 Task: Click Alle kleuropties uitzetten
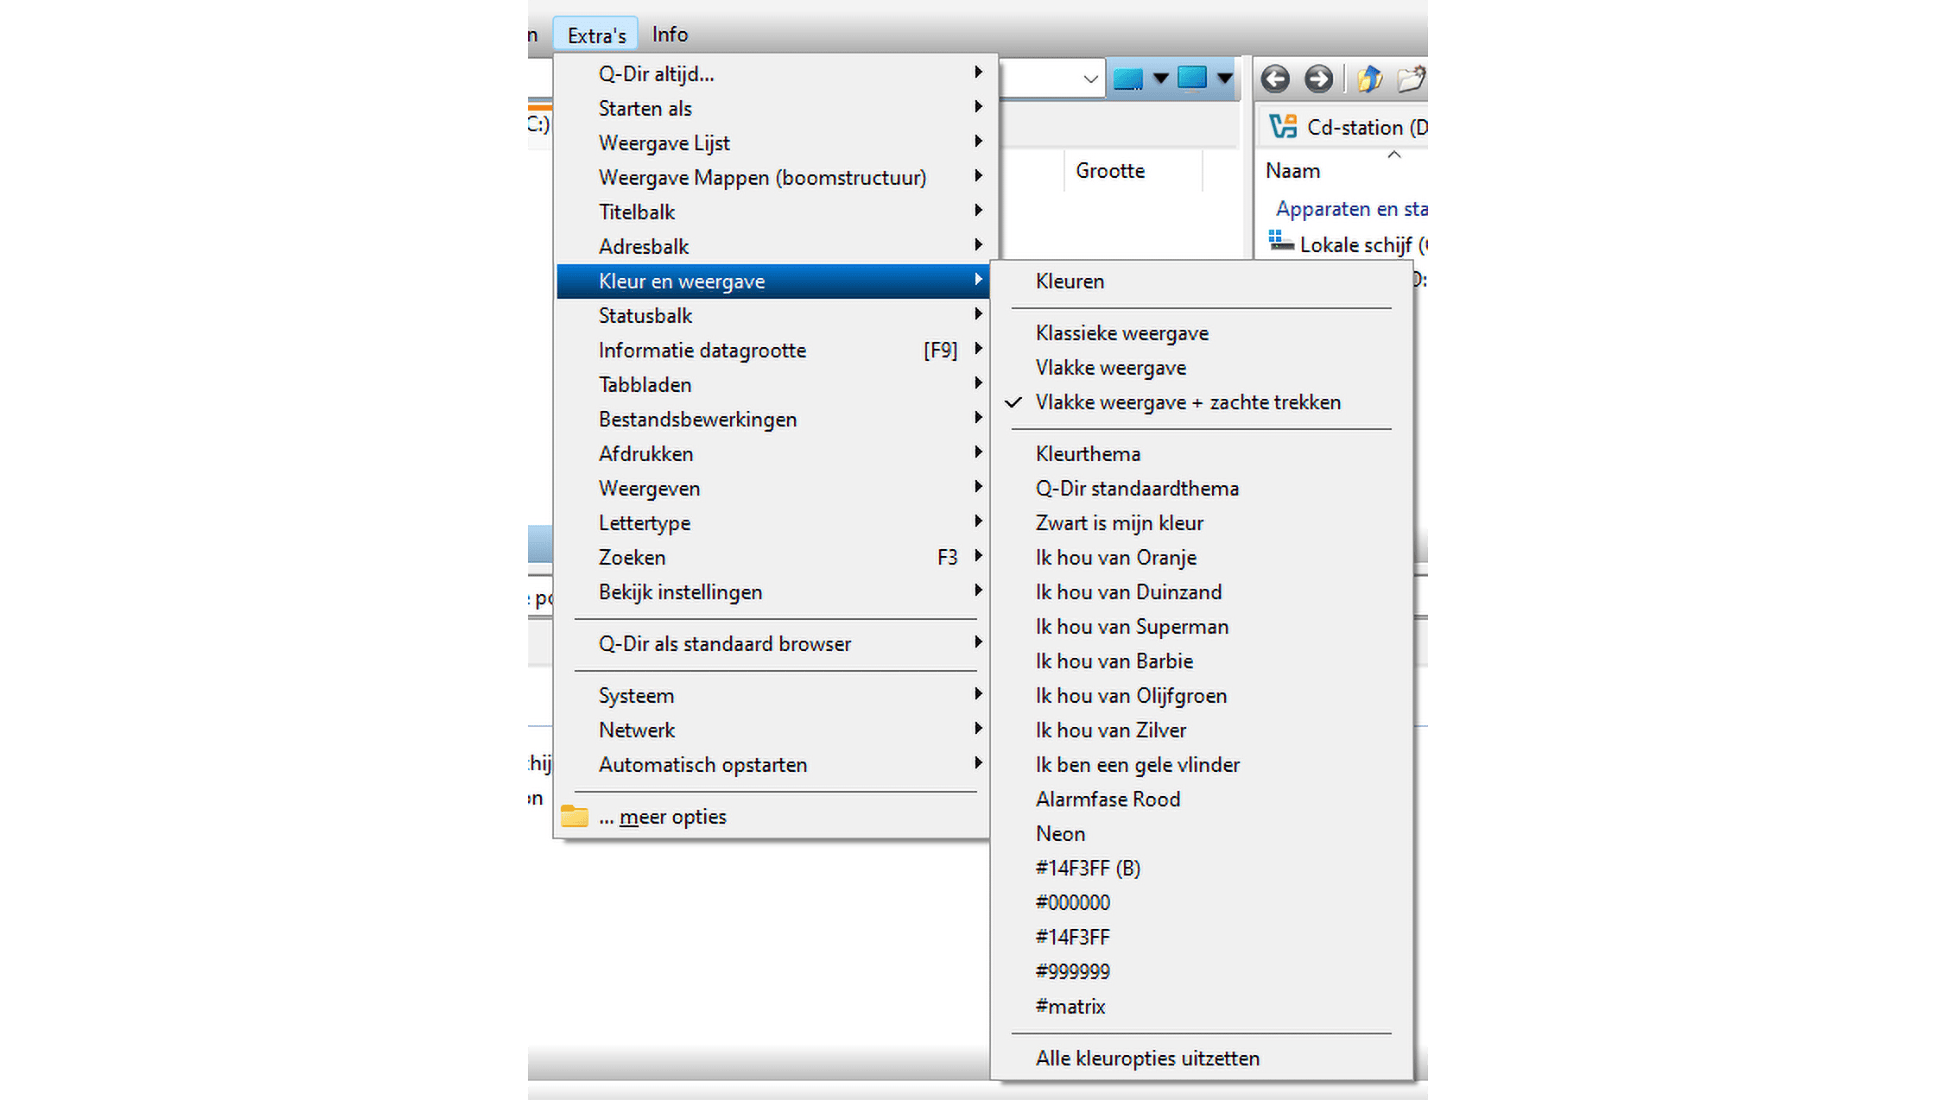1148,1058
